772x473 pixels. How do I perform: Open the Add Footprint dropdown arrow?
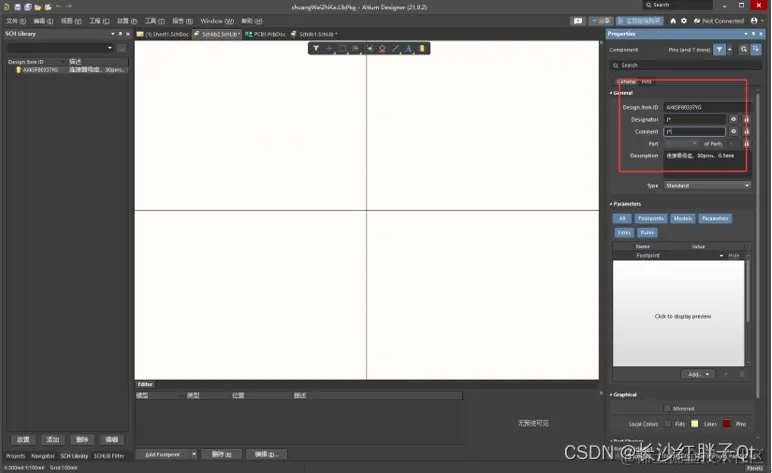pos(194,454)
